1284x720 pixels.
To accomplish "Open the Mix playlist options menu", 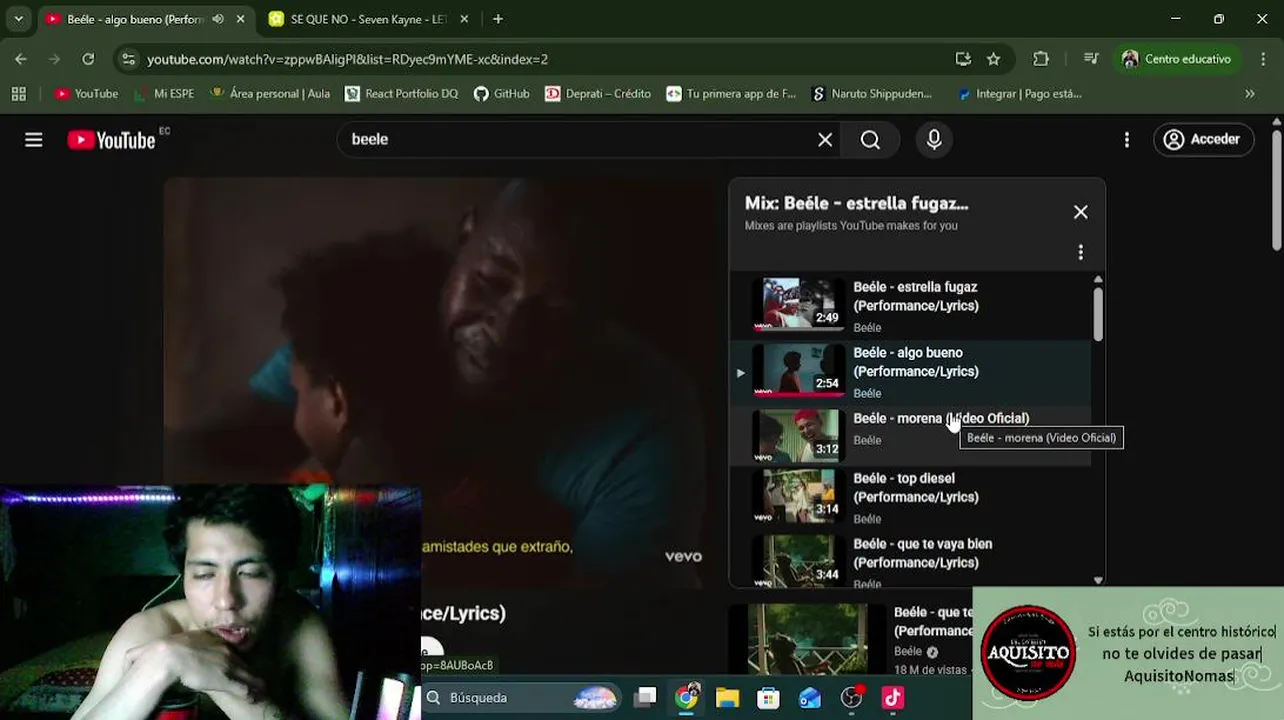I will (1080, 252).
